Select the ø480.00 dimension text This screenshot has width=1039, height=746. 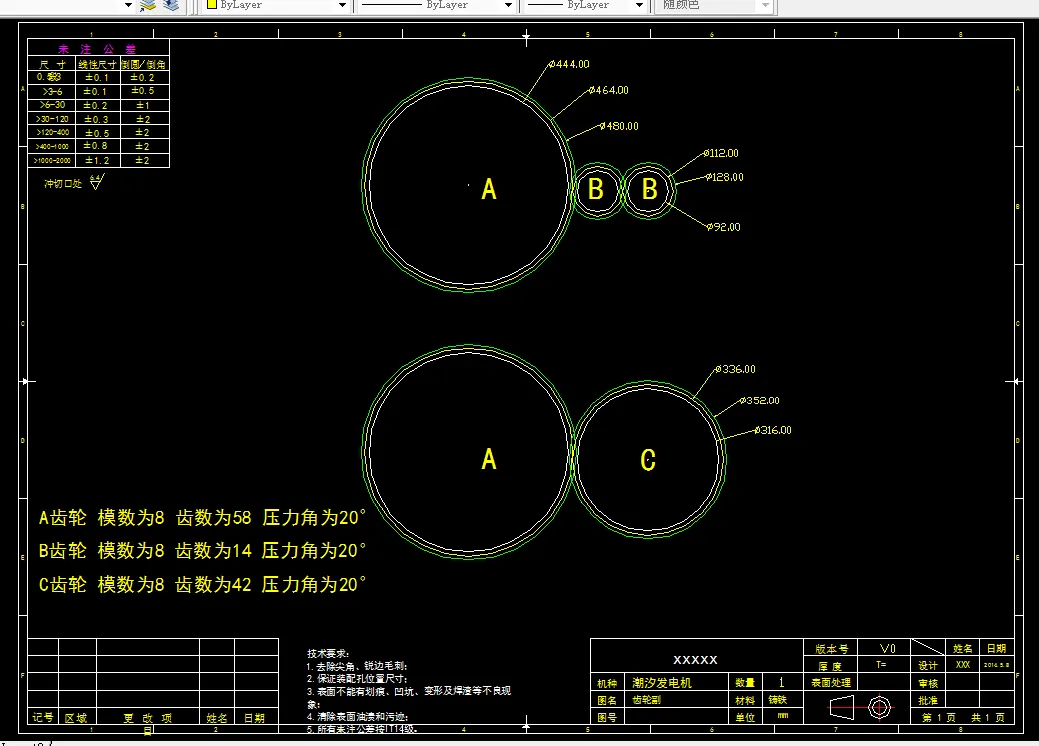(619, 126)
